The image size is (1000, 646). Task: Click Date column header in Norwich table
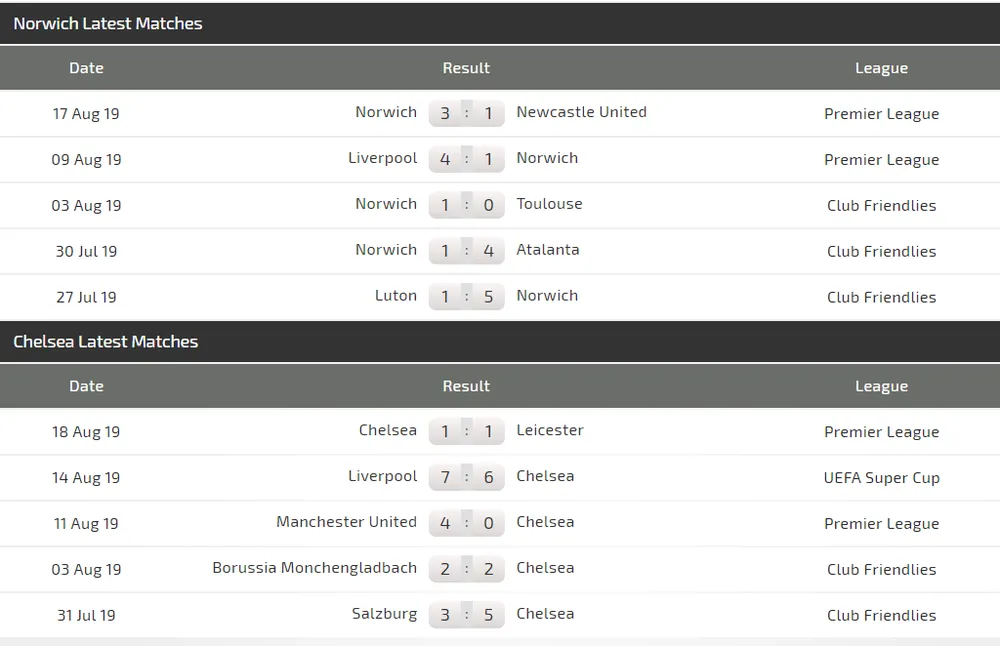coord(86,68)
